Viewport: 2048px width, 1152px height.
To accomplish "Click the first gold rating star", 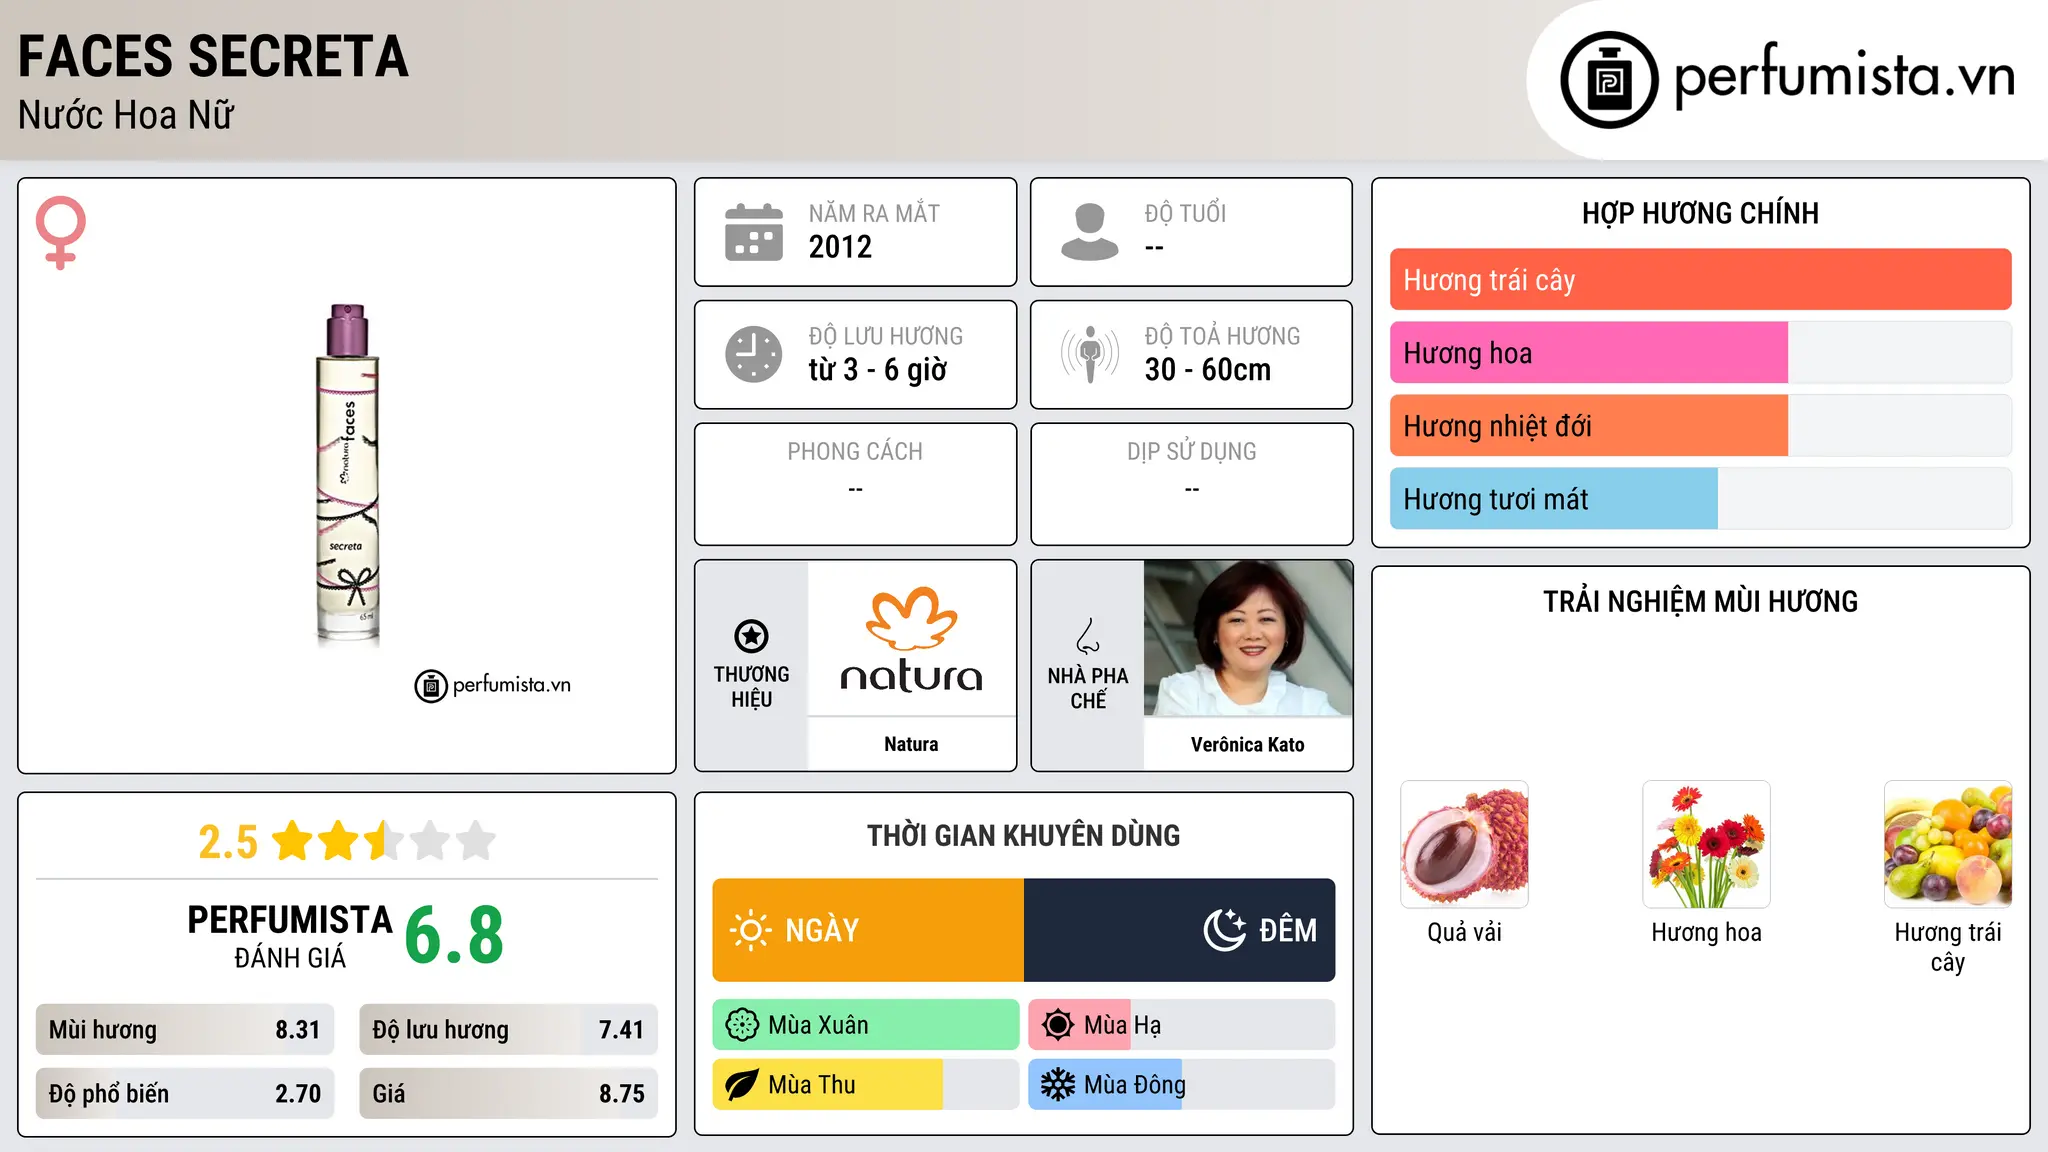I will point(293,840).
